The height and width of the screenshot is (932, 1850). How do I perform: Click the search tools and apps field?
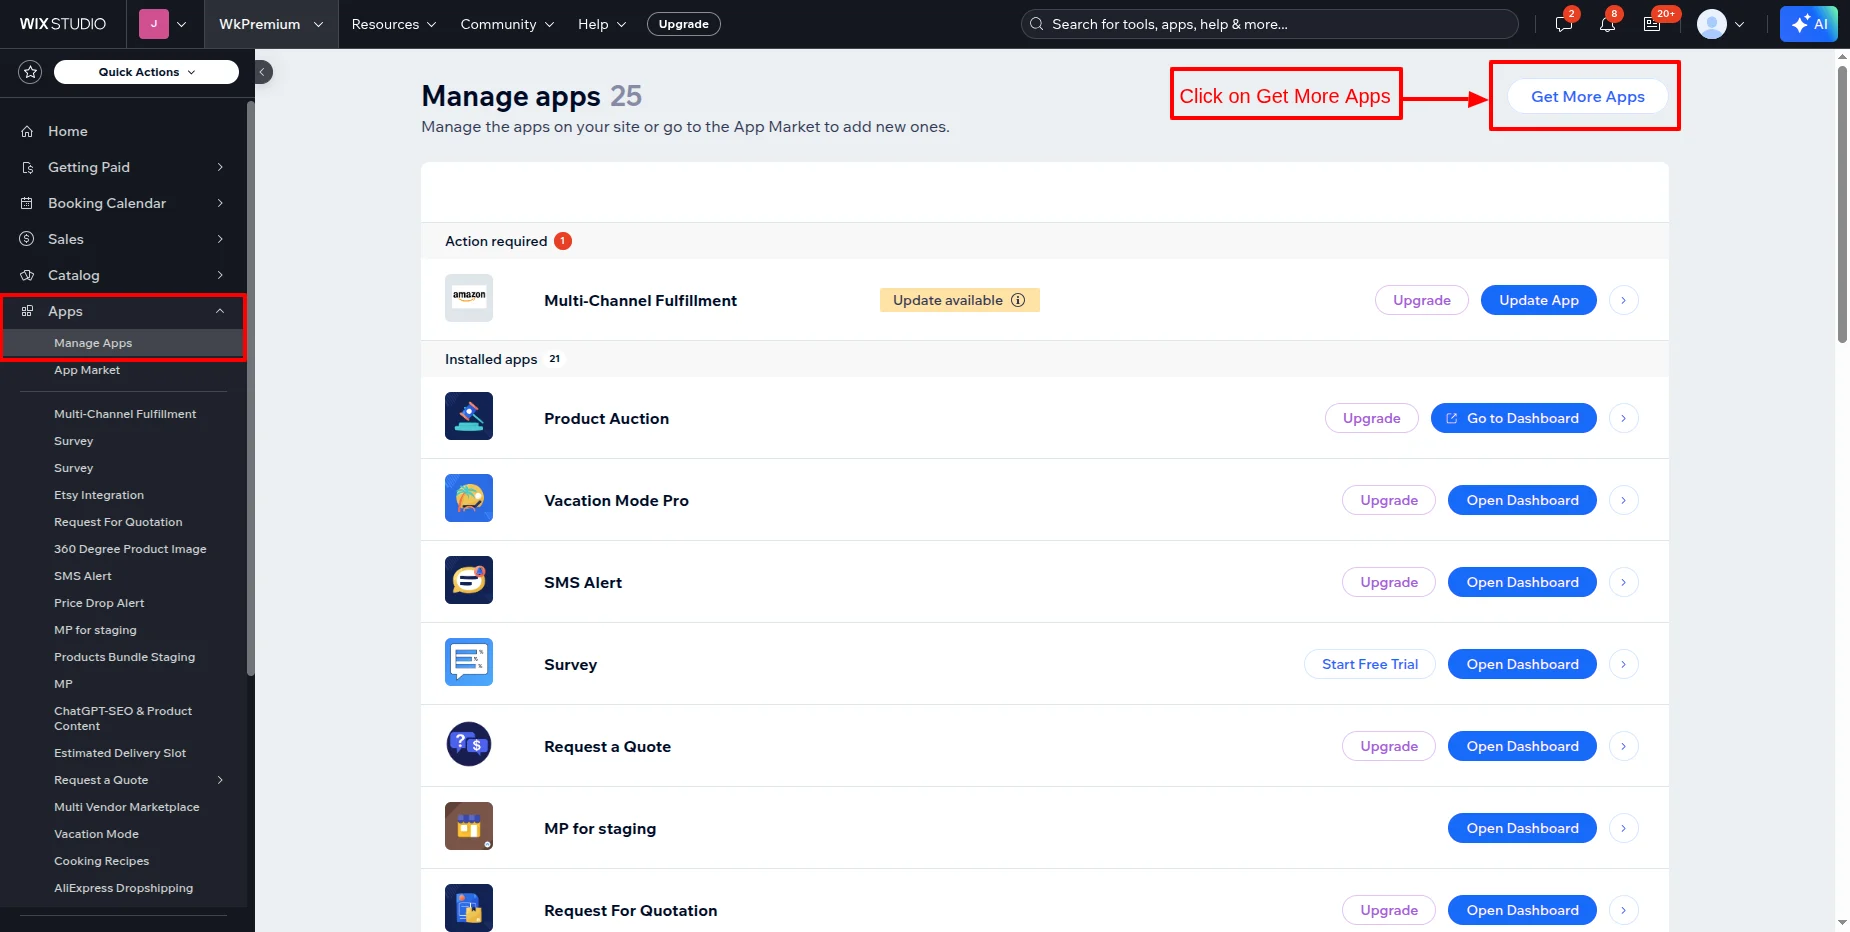[1268, 23]
